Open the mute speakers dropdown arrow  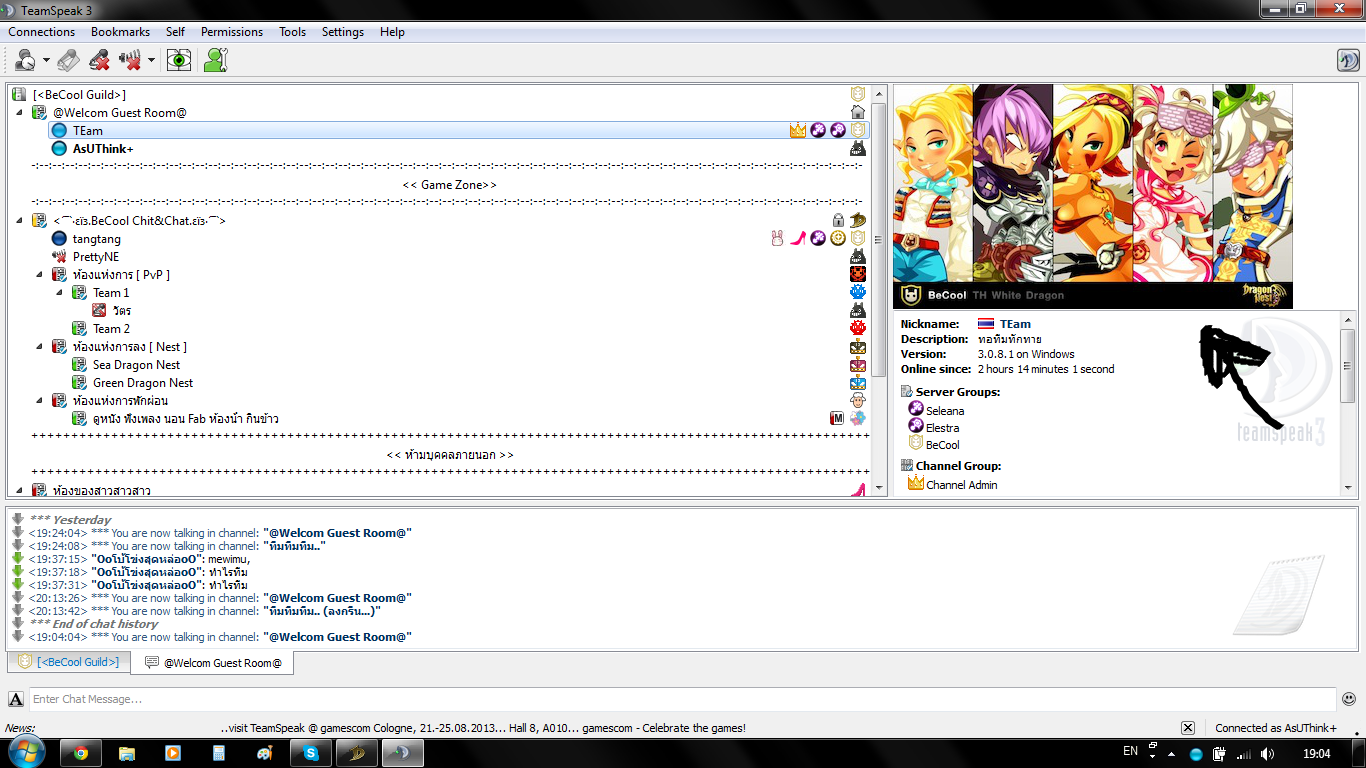[x=151, y=60]
